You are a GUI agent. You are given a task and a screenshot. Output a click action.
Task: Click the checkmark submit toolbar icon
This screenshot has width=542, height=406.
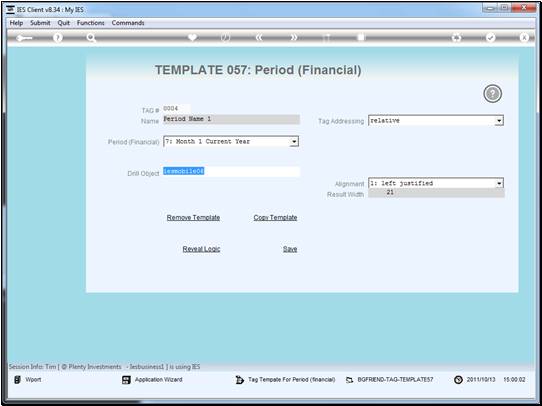[490, 38]
